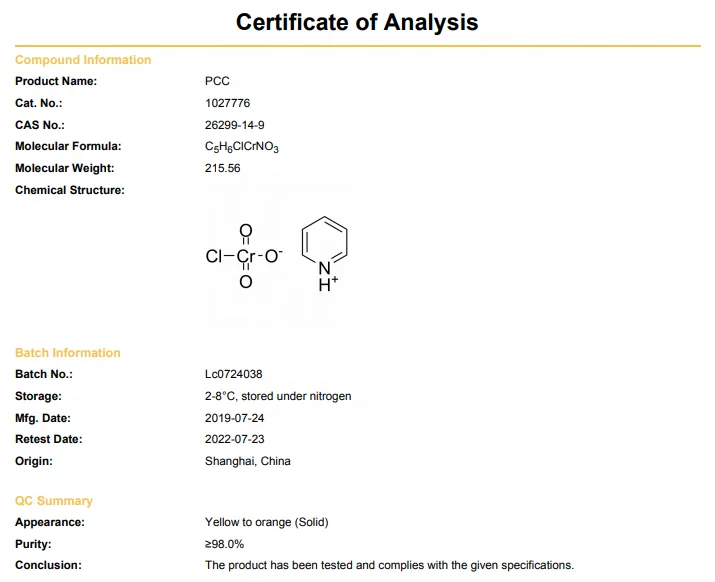Viewport: 715px width, 582px height.
Task: Click the Mfg. Date label
Action: coord(43,418)
